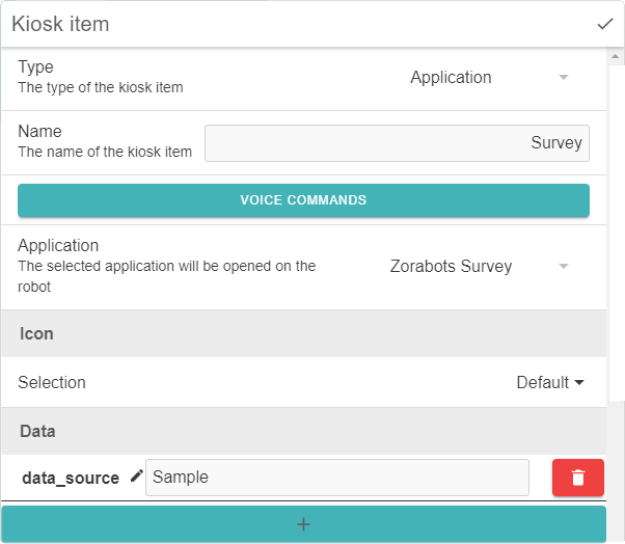625x544 pixels.
Task: Click the data_source key label
Action: pyautogui.click(x=71, y=478)
